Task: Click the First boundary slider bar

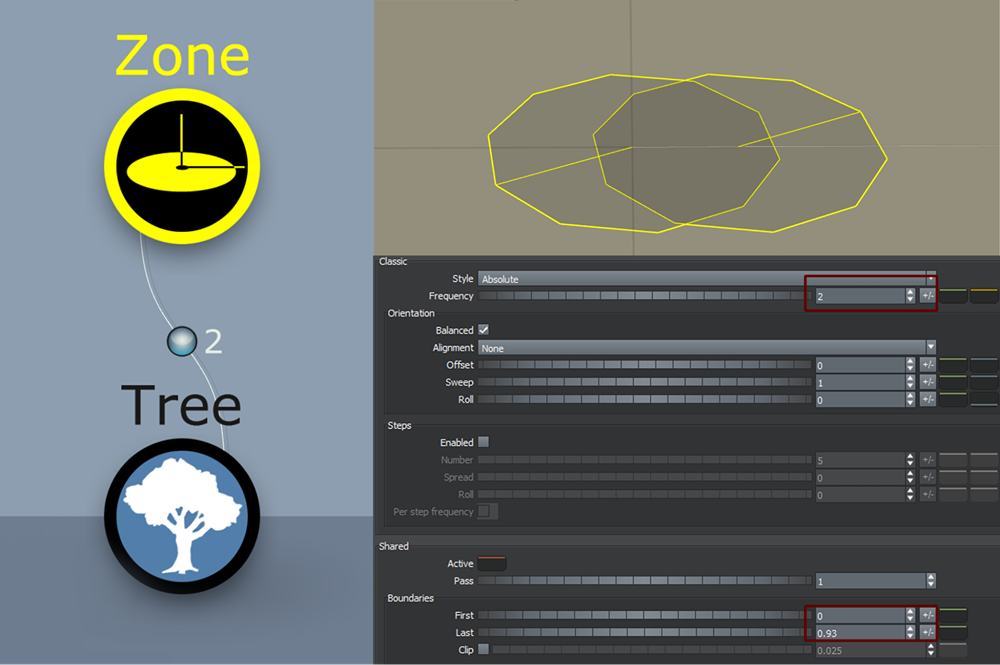Action: [645, 615]
